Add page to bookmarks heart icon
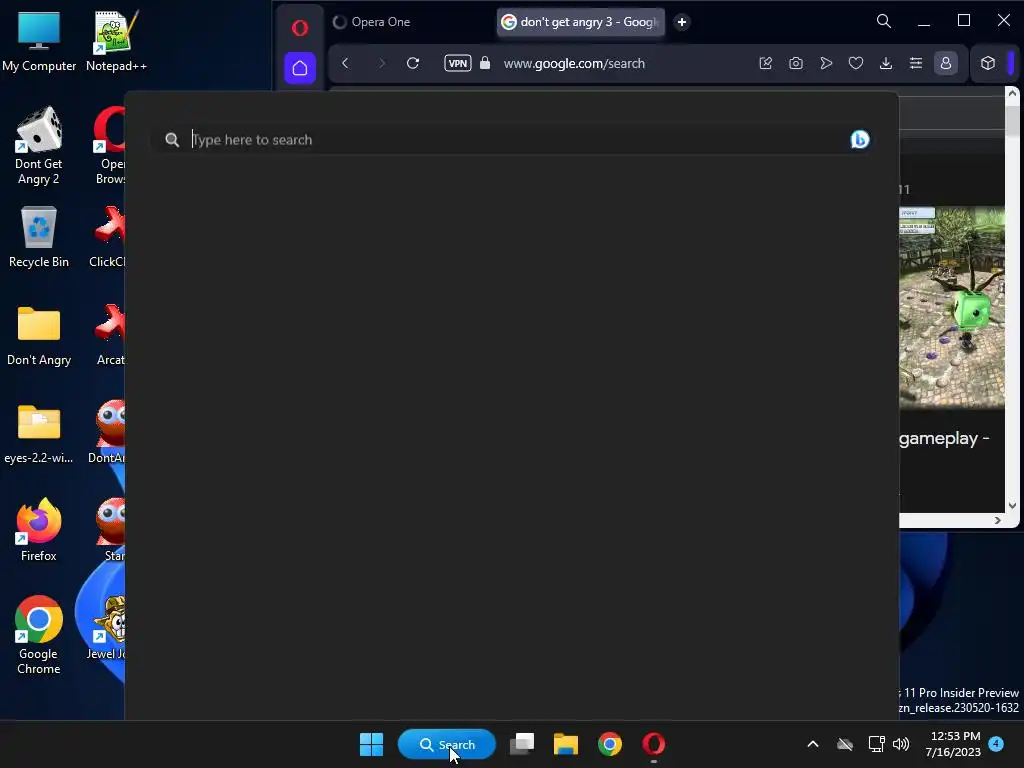This screenshot has height=768, width=1024. click(856, 63)
